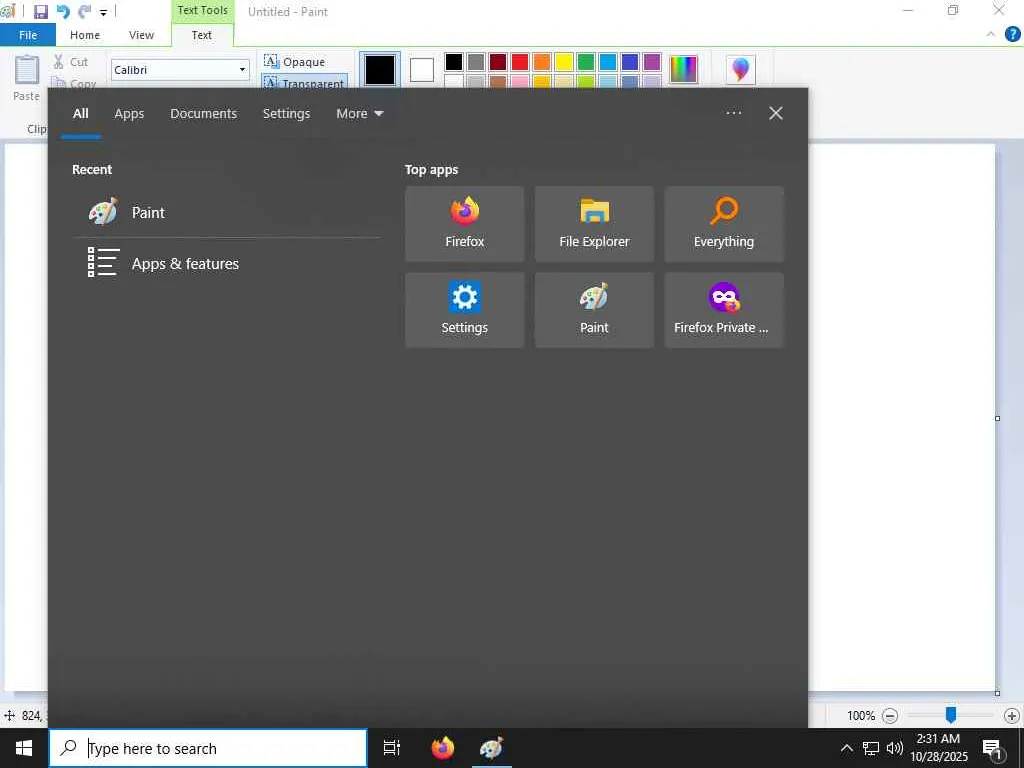Click the Recent heading text
The height and width of the screenshot is (768, 1024).
pyautogui.click(x=92, y=170)
